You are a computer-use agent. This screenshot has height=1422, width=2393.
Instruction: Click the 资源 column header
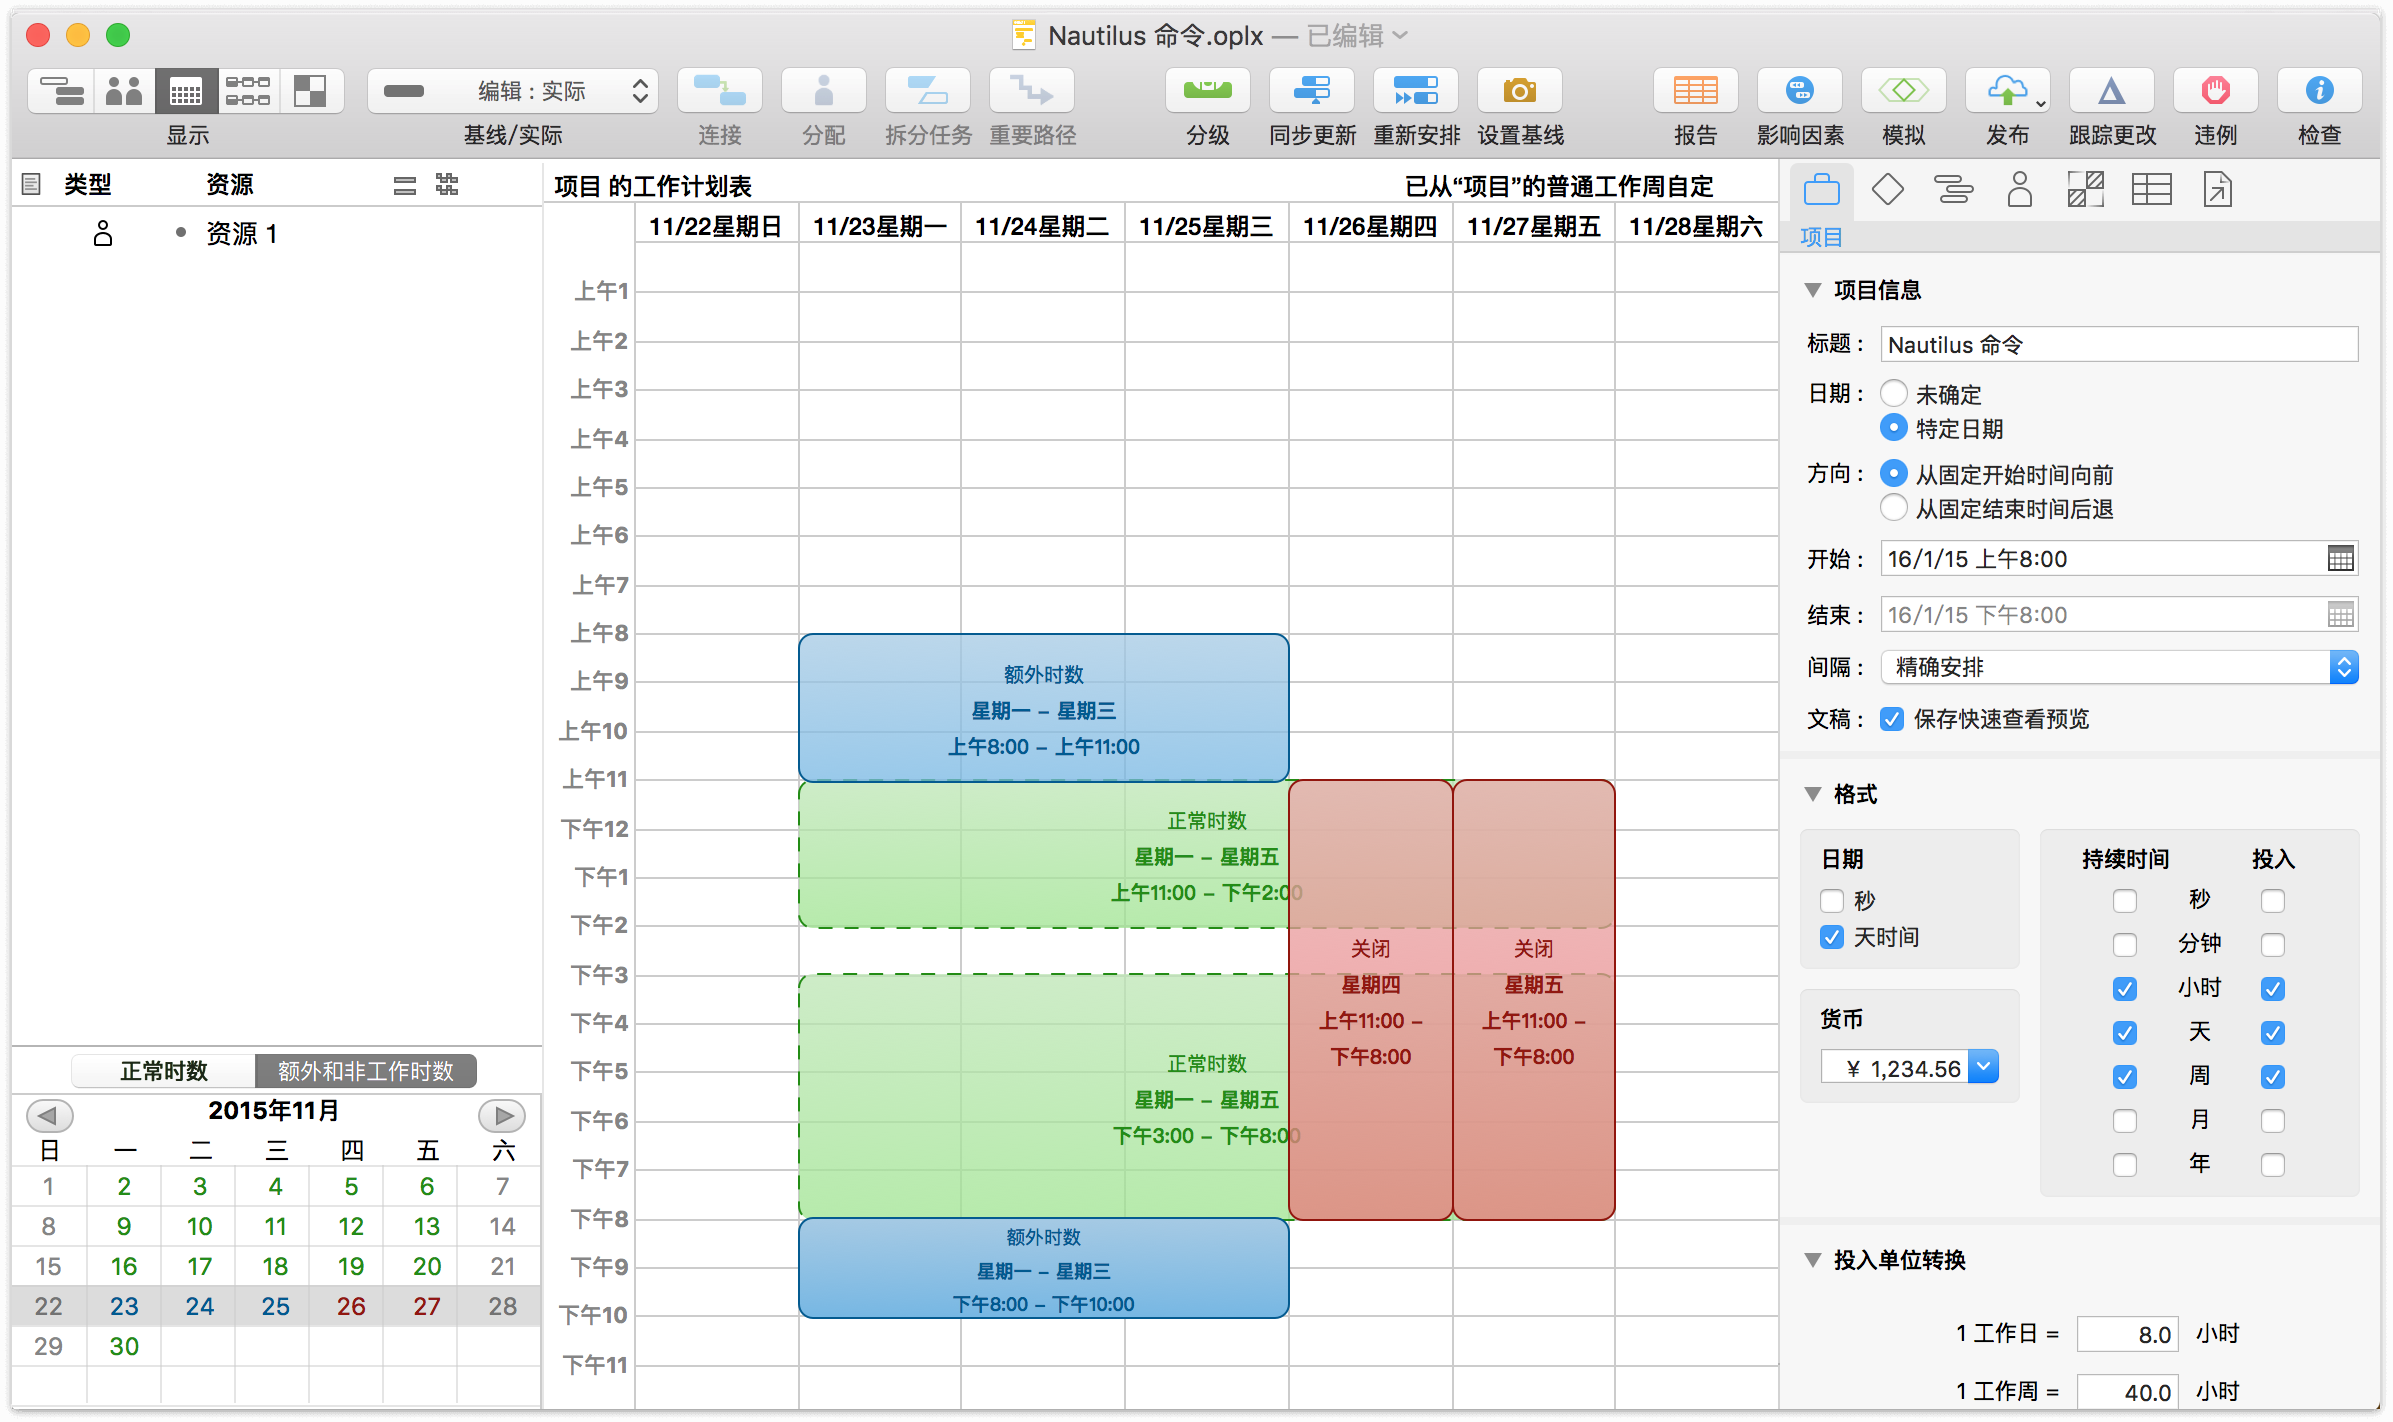point(230,184)
